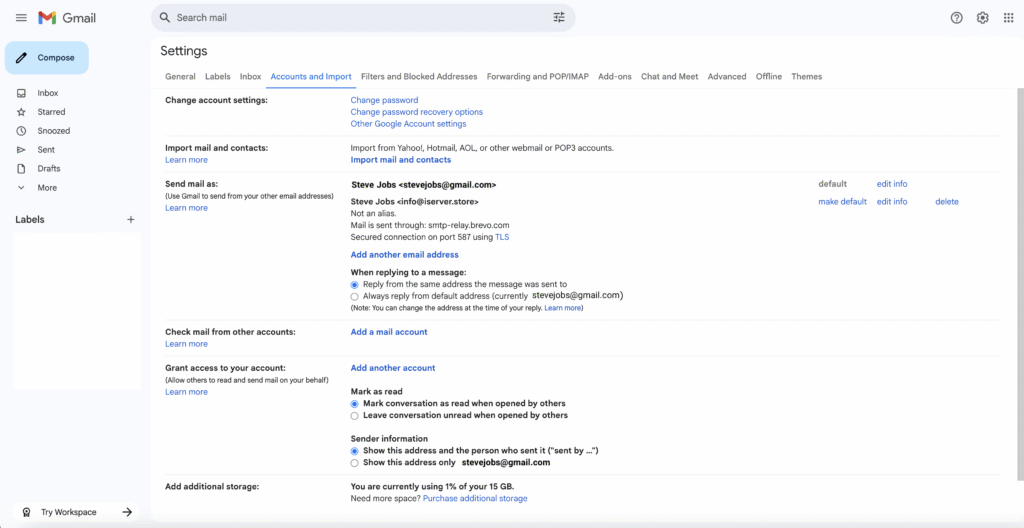This screenshot has height=528, width=1024.
Task: Open the Offline tab
Action: coord(769,76)
